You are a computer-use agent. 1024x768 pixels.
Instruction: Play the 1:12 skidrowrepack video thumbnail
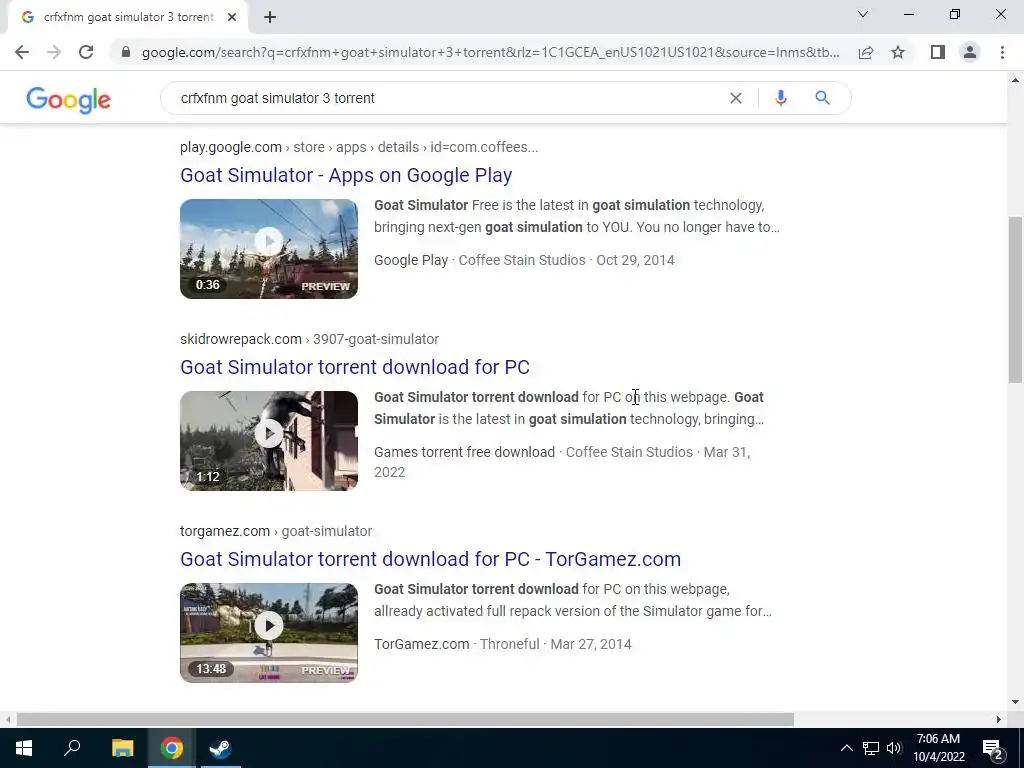pyautogui.click(x=269, y=441)
